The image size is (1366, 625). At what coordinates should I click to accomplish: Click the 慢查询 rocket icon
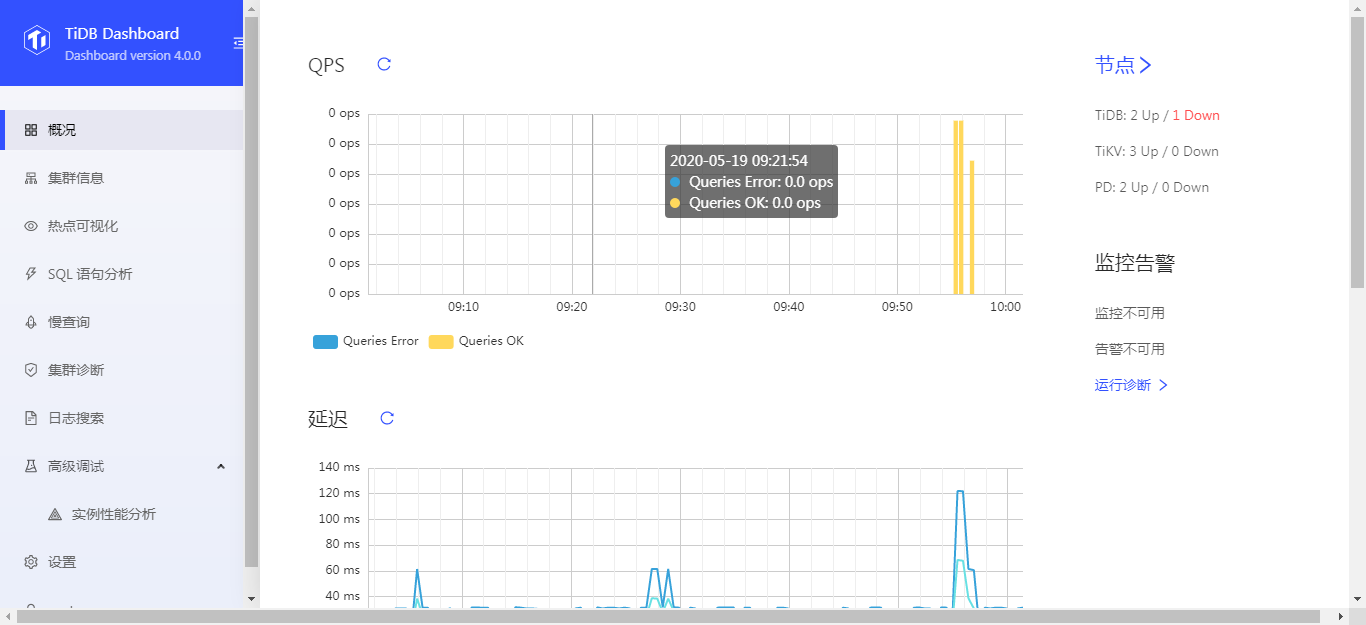(31, 322)
